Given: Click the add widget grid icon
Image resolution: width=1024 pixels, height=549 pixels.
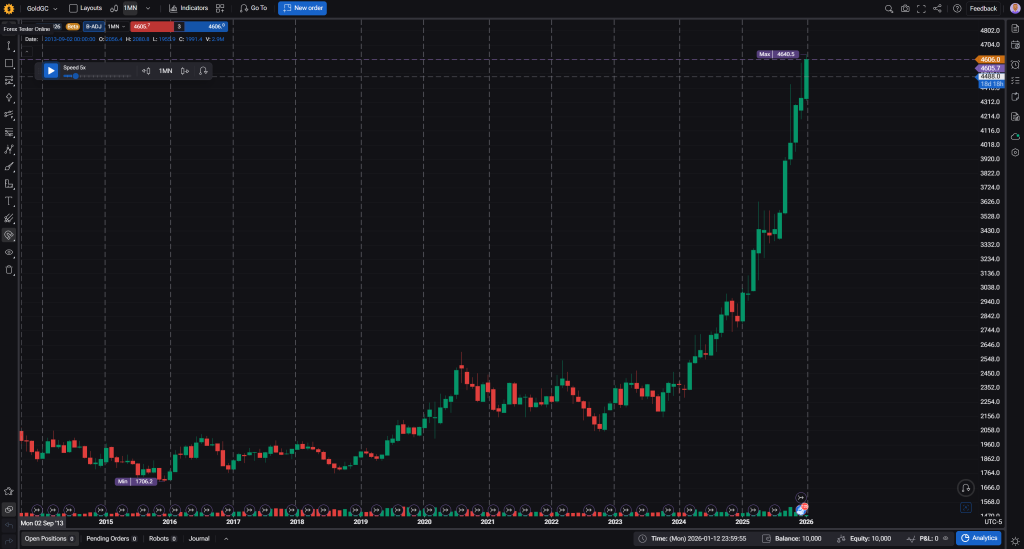Looking at the screenshot, I should [220, 8].
